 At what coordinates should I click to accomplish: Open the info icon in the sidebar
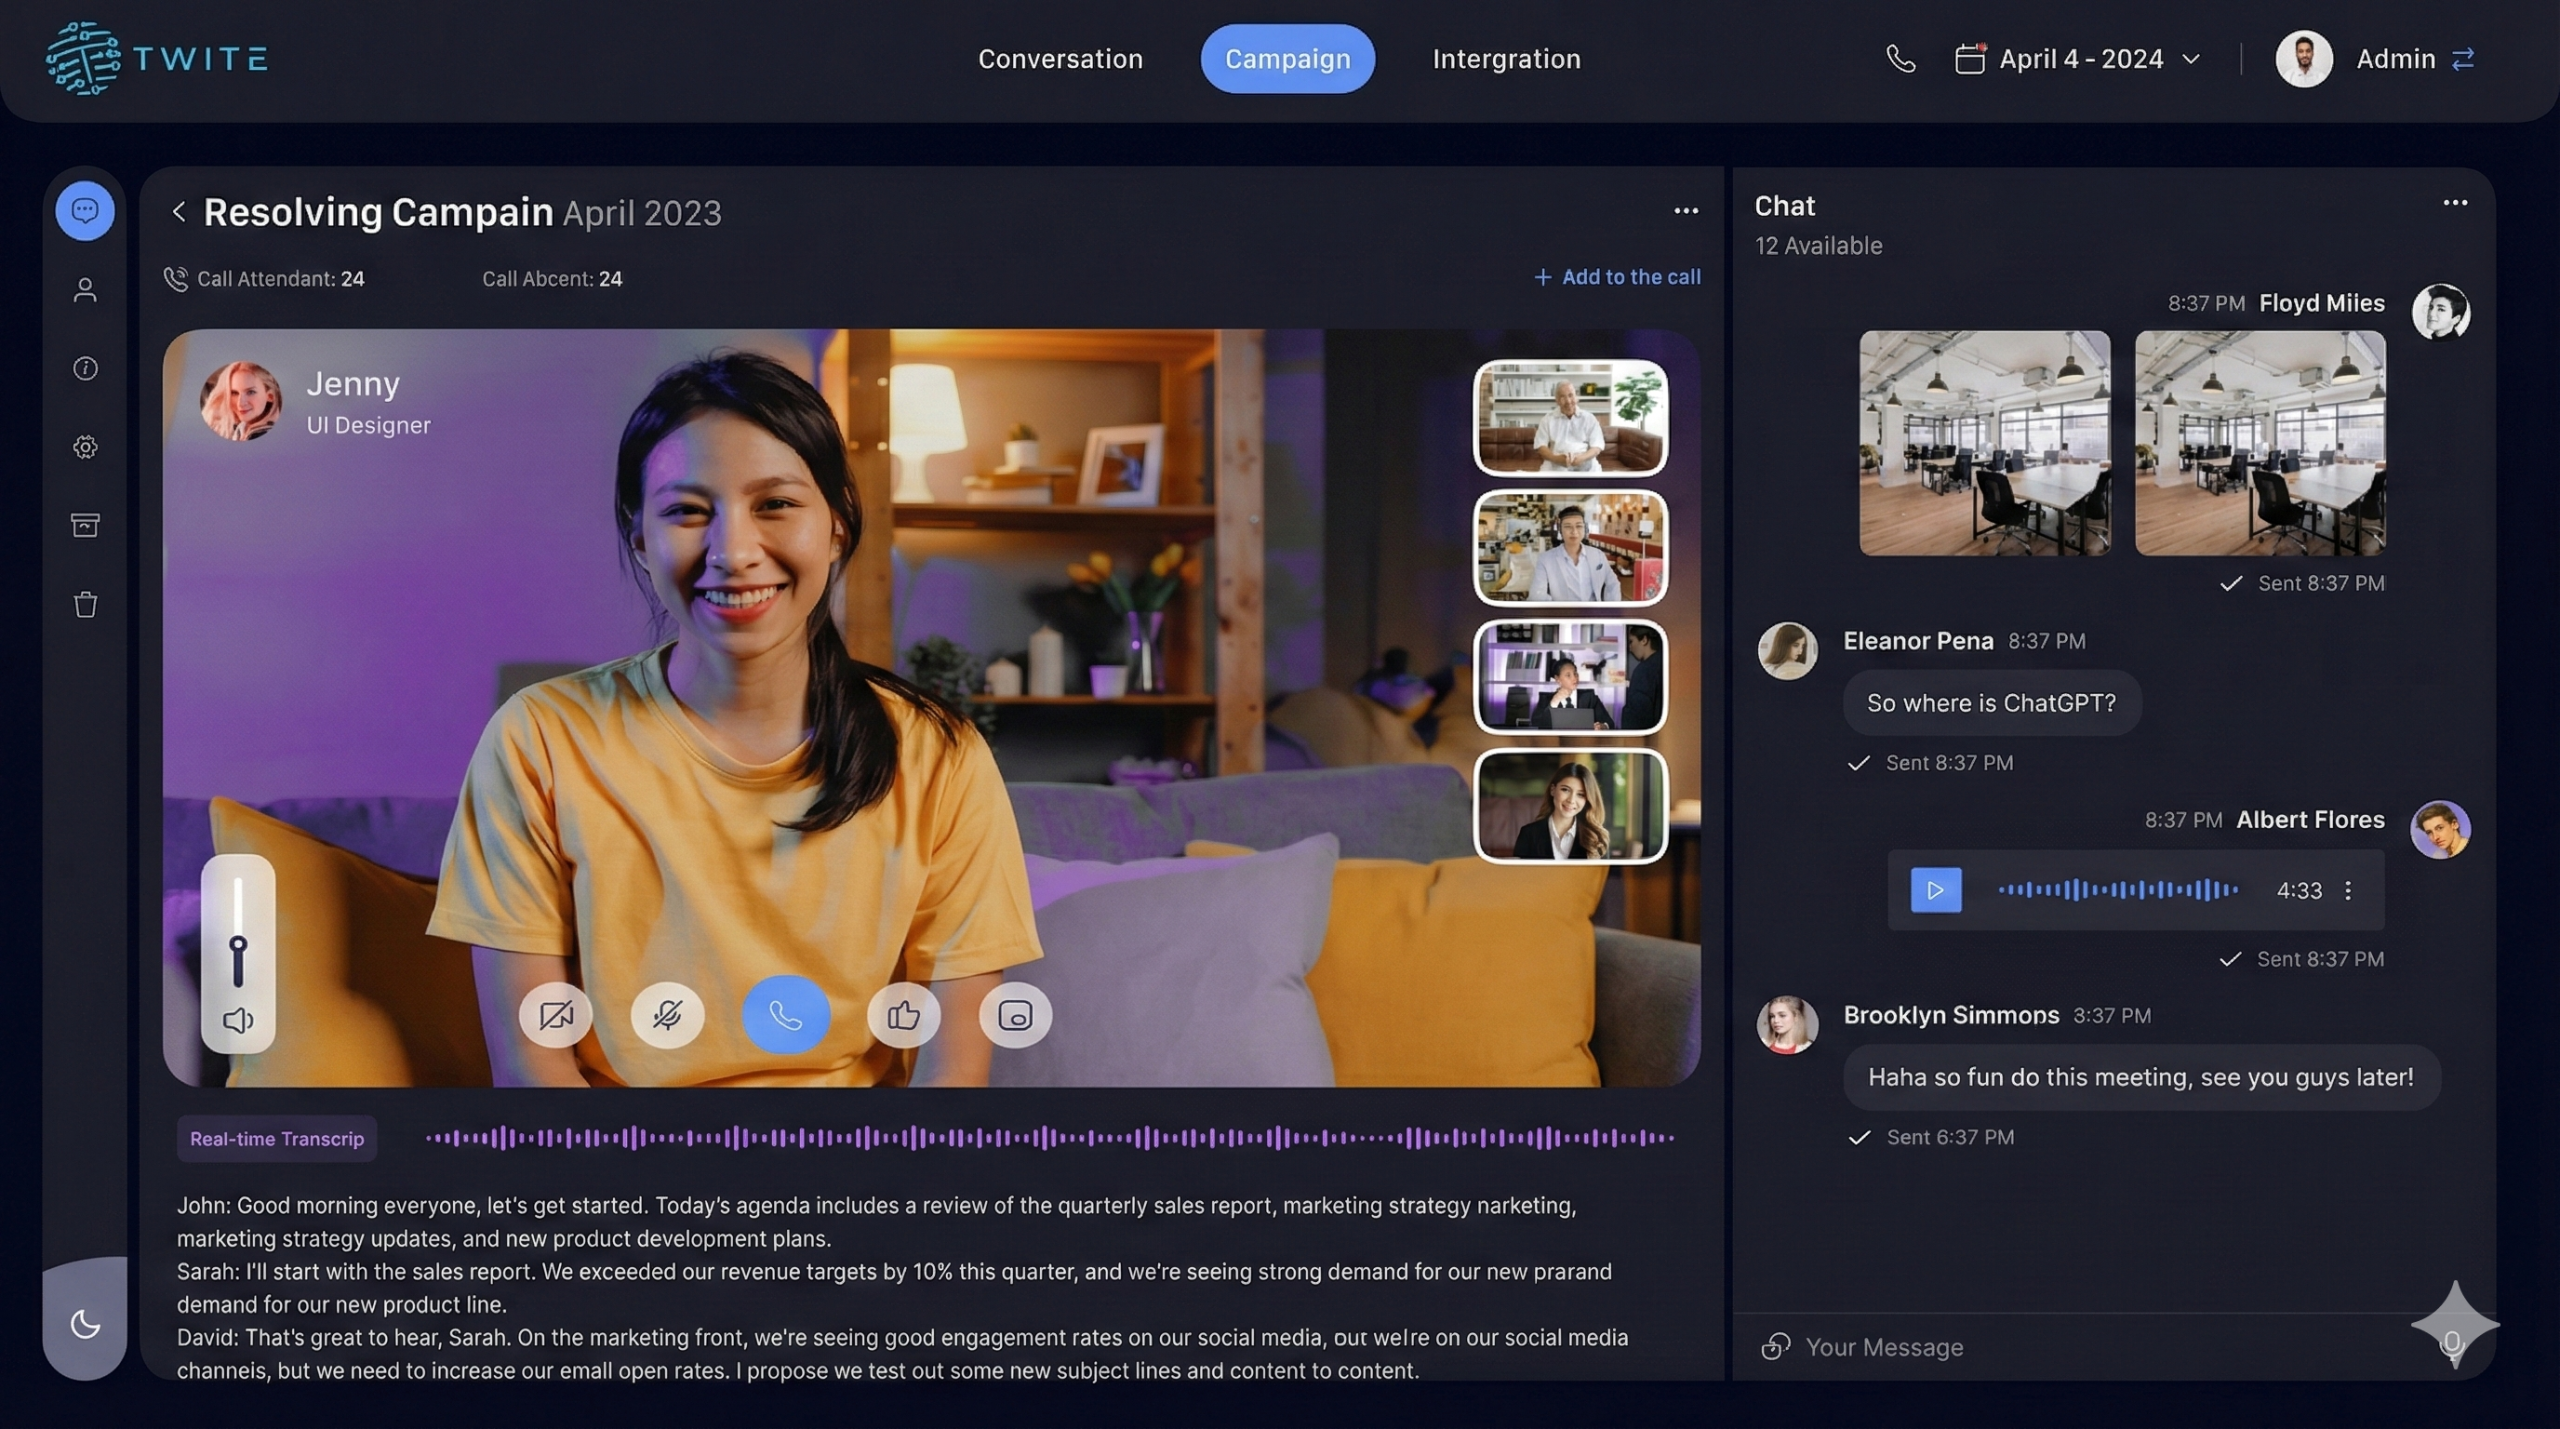coord(85,368)
